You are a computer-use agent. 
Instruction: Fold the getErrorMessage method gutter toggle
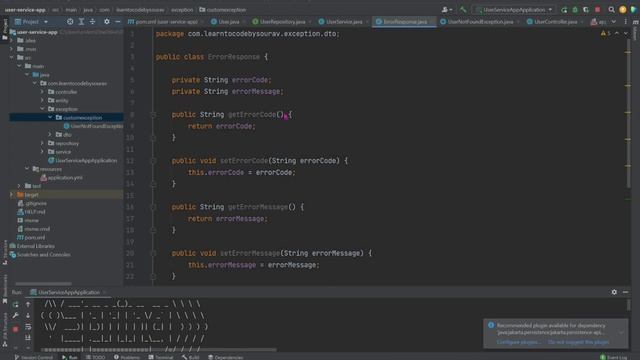click(x=153, y=207)
